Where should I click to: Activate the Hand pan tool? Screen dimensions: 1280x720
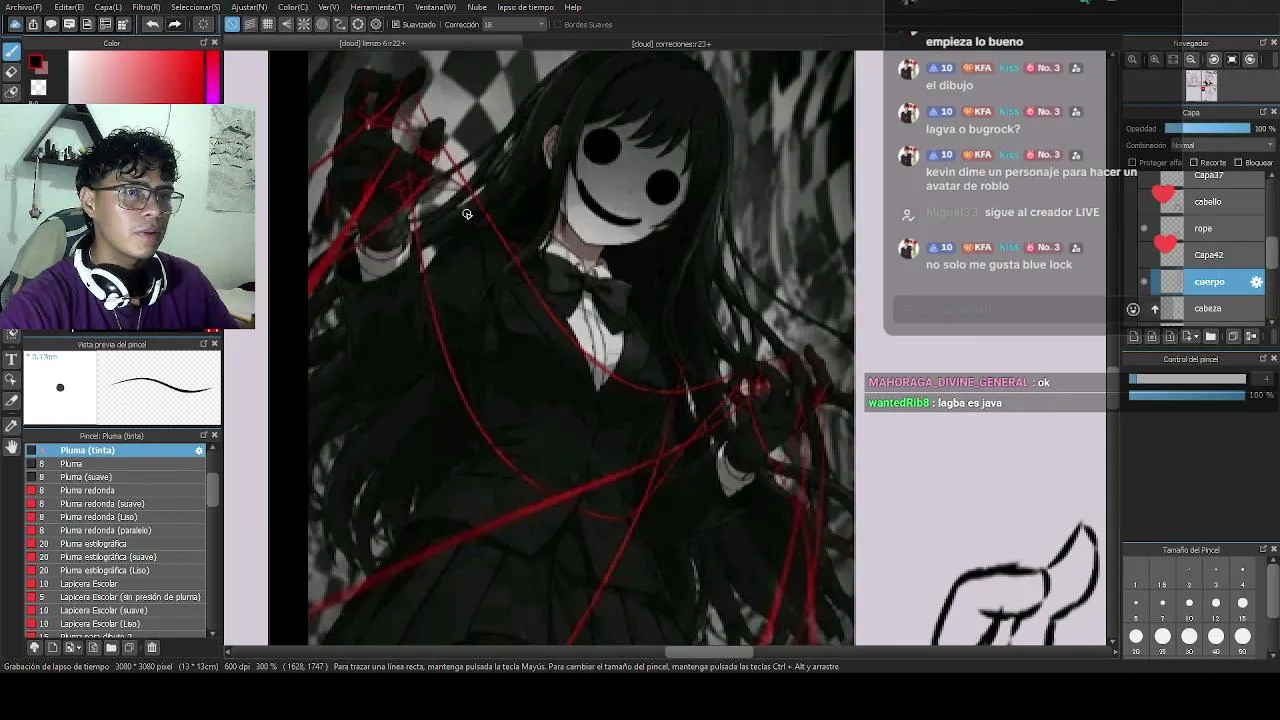click(x=12, y=447)
